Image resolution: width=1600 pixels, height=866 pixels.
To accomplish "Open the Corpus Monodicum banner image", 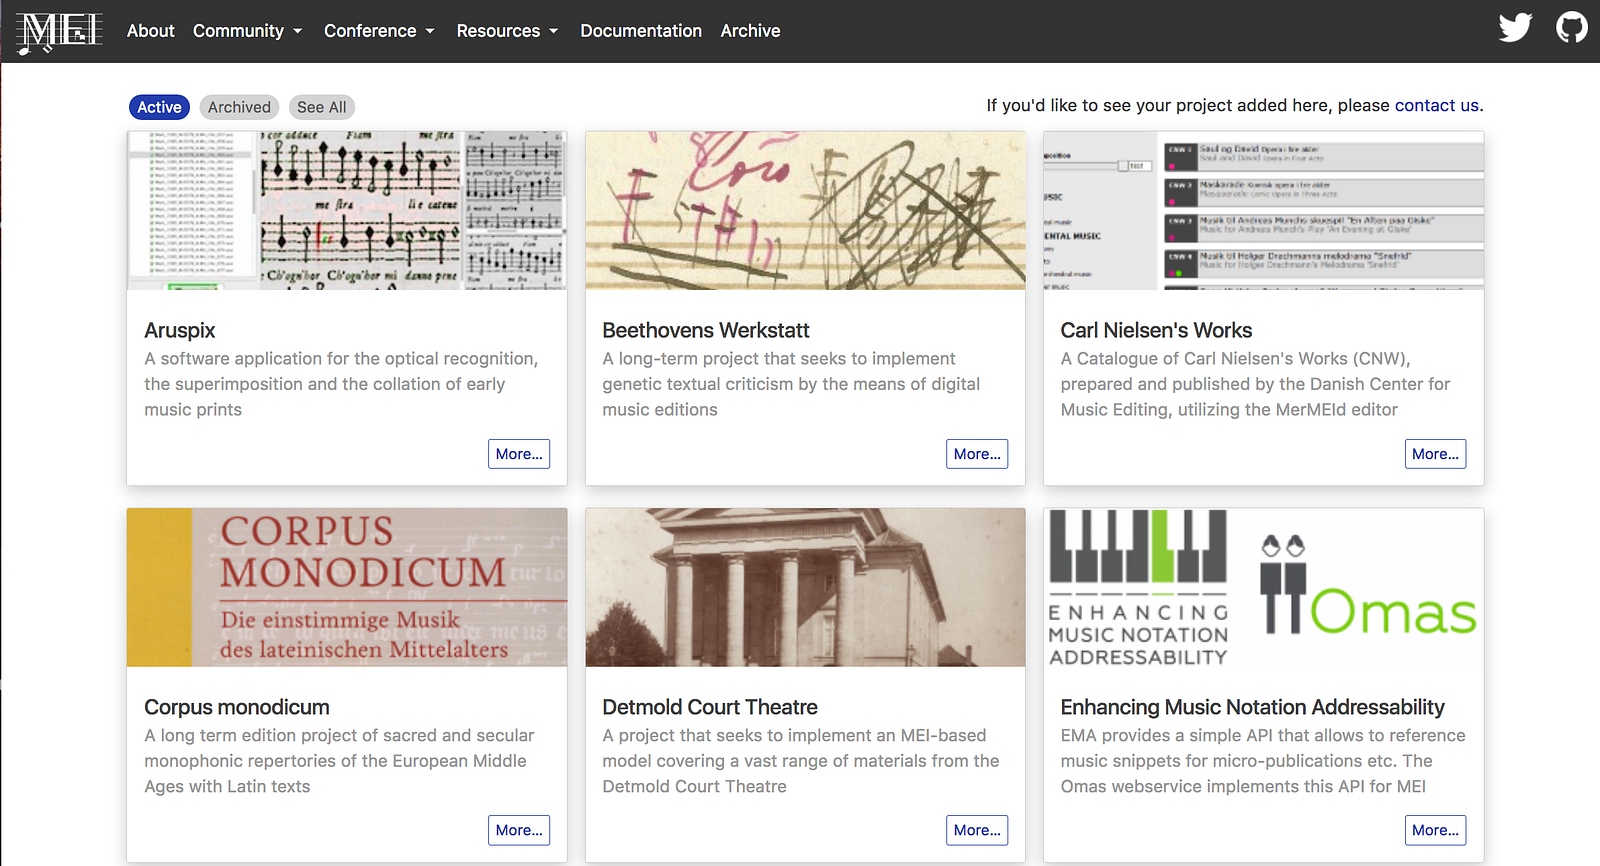I will click(x=347, y=587).
